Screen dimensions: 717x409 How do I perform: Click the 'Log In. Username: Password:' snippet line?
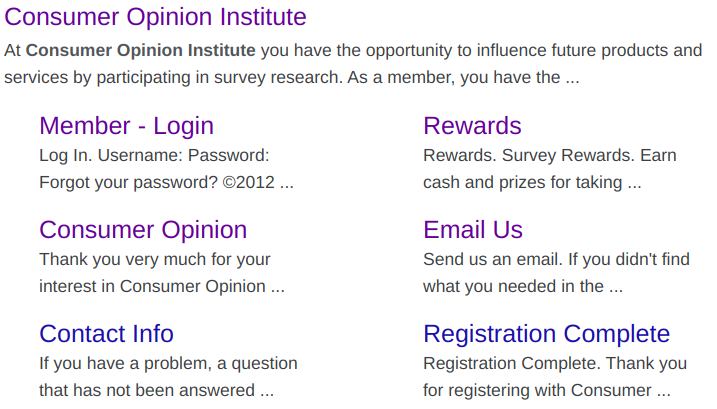pos(154,156)
